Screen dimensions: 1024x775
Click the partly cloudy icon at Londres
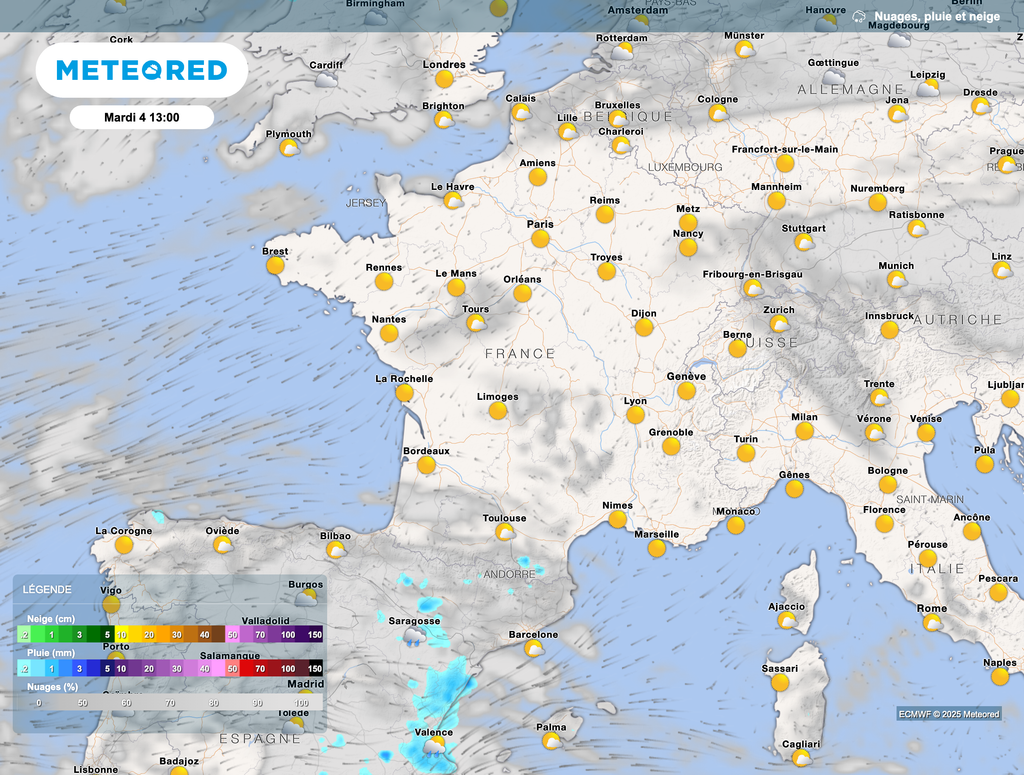[x=444, y=79]
